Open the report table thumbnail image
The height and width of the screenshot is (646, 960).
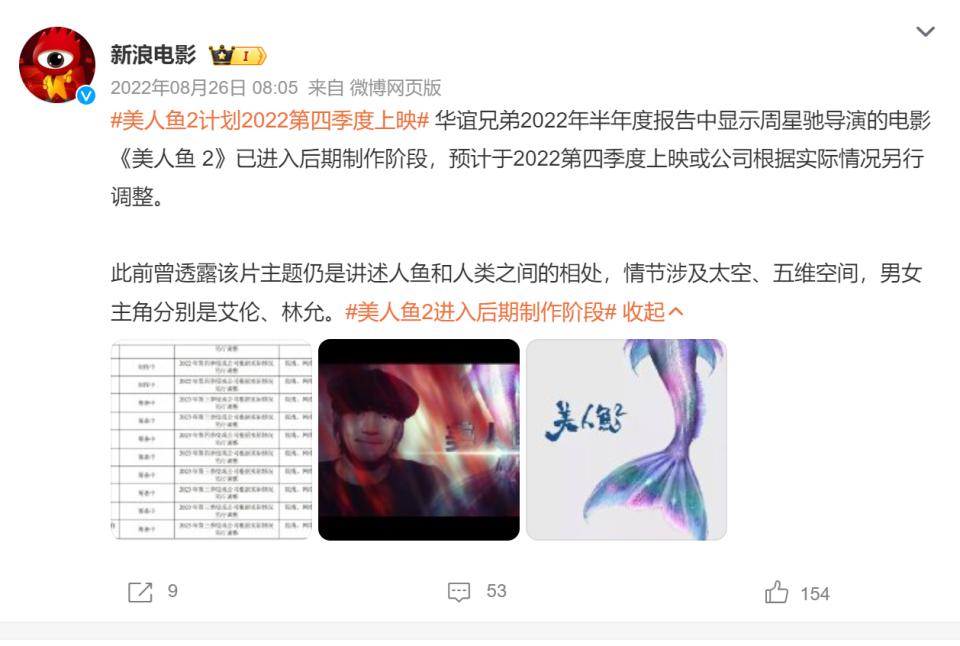click(x=211, y=440)
